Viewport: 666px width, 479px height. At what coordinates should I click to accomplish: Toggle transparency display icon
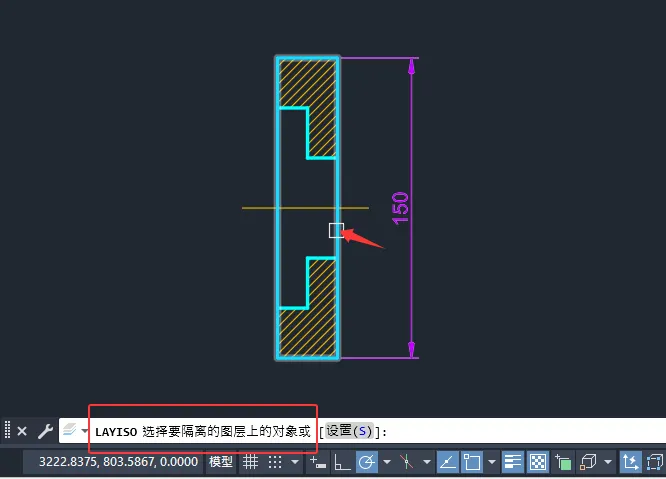538,462
